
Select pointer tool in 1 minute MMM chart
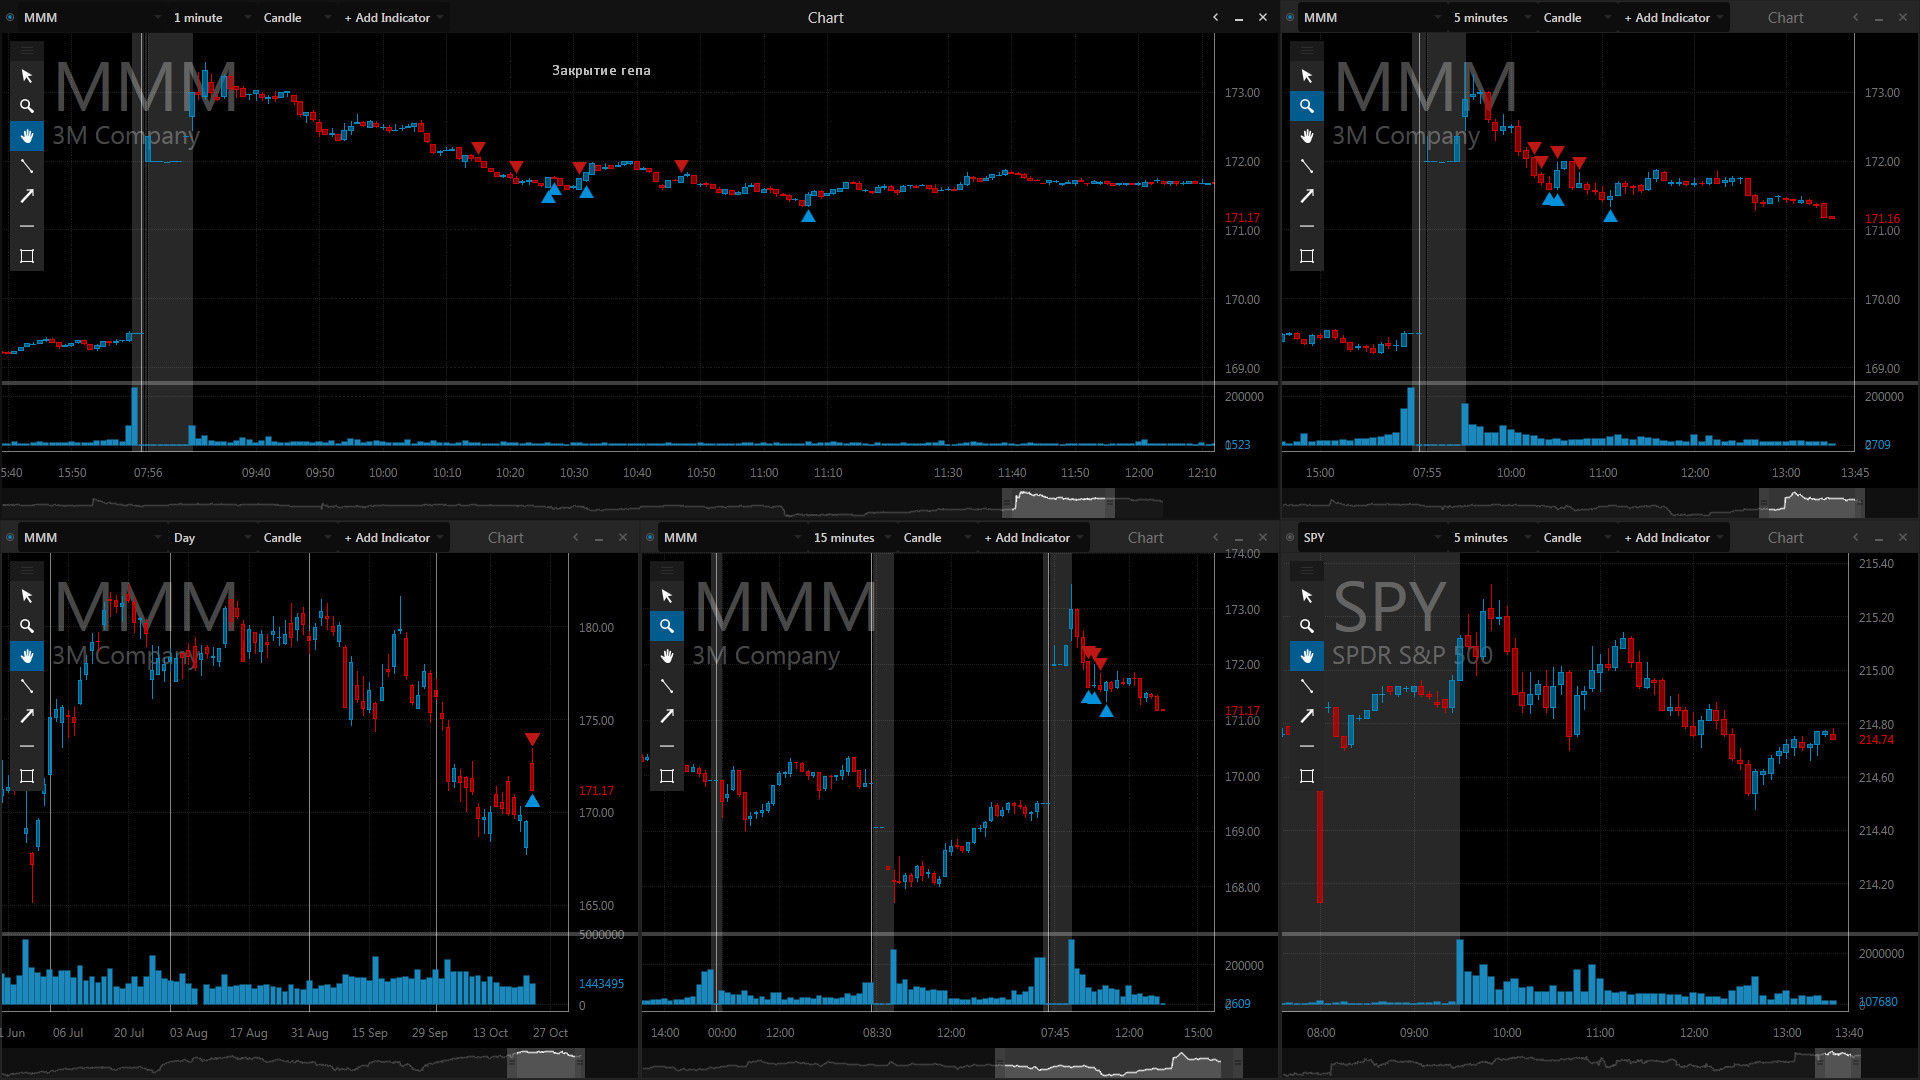coord(27,76)
